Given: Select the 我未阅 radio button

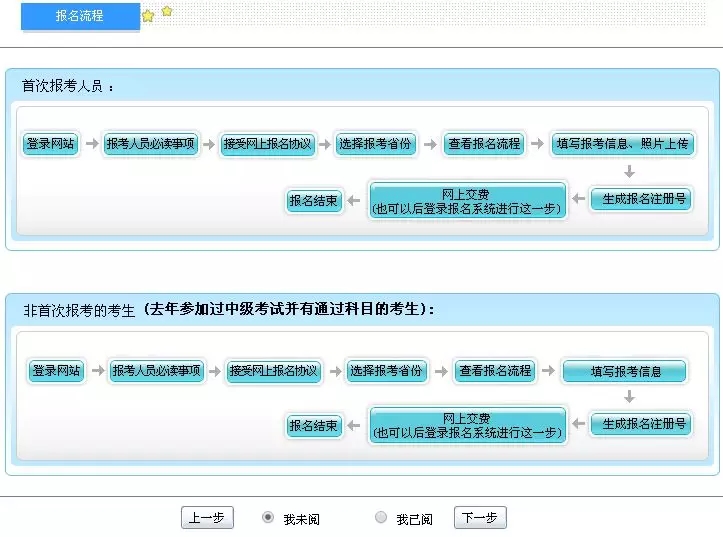Looking at the screenshot, I should (268, 518).
